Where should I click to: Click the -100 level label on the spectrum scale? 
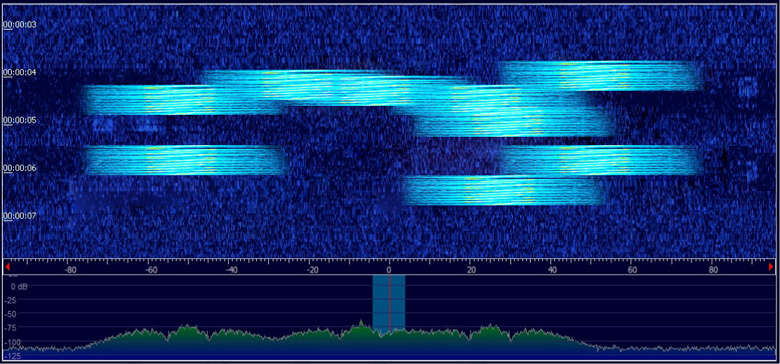[12, 342]
